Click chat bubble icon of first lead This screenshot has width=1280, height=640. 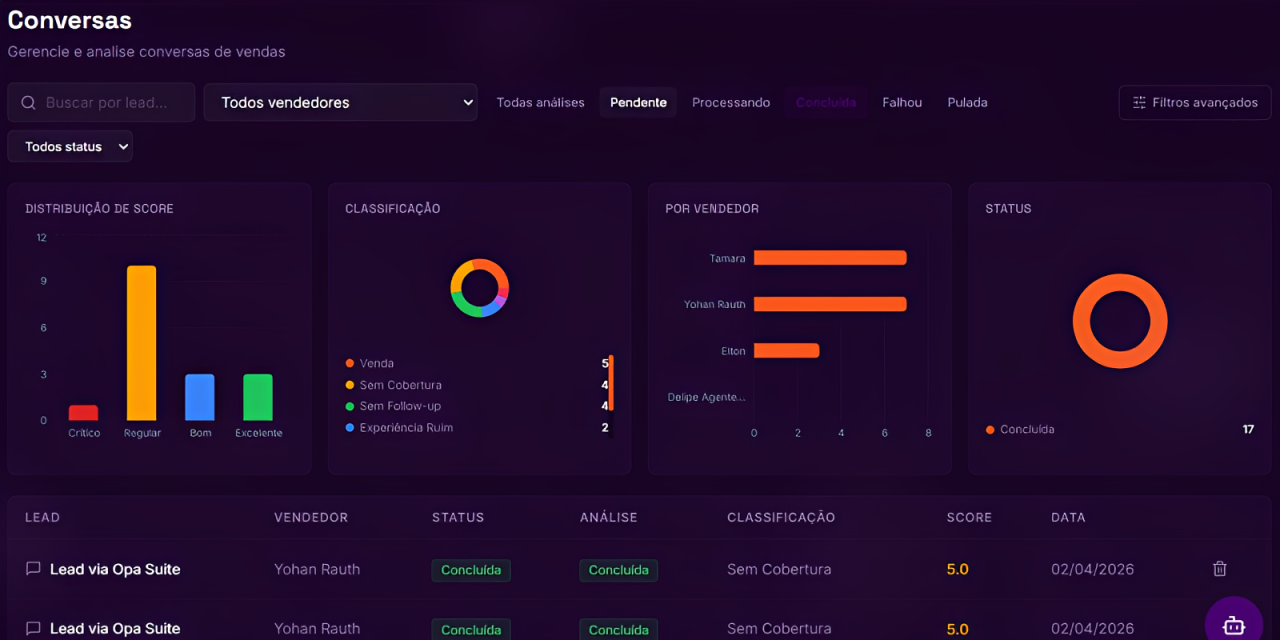coord(33,569)
